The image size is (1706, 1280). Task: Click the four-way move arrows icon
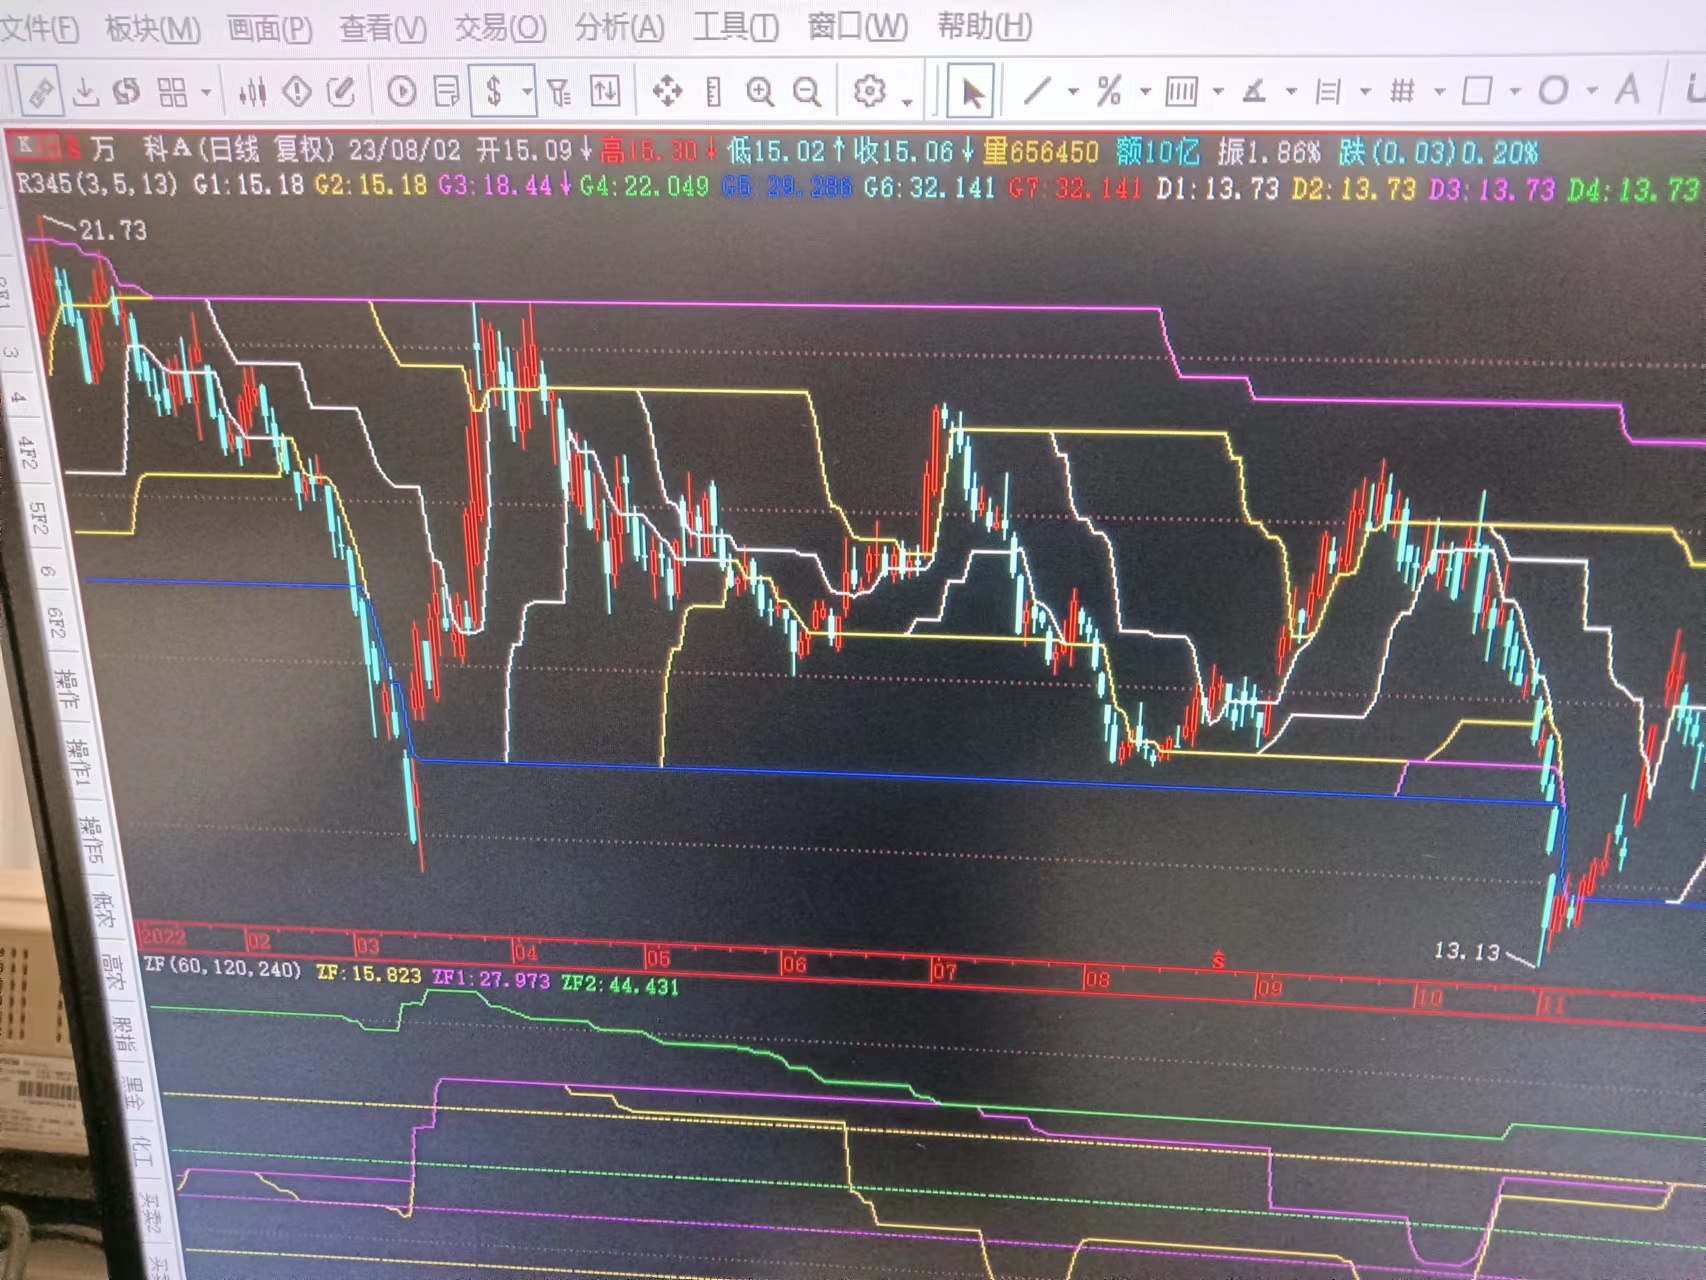[667, 92]
